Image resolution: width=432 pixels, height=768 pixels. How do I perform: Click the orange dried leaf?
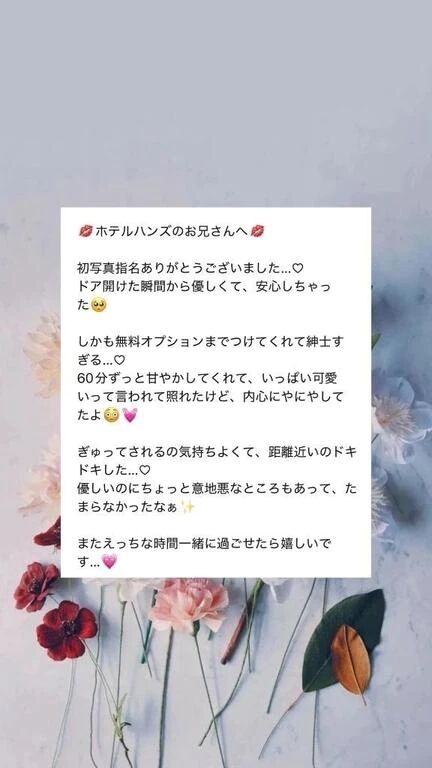point(351,660)
